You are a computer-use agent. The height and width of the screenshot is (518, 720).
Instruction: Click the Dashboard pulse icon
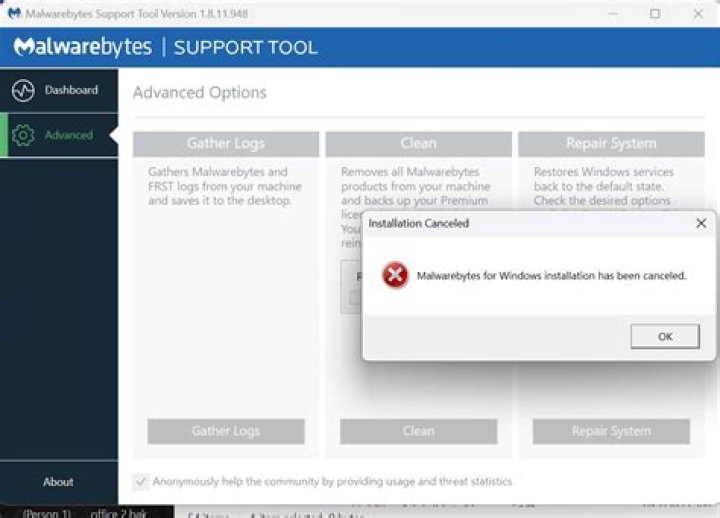click(23, 90)
